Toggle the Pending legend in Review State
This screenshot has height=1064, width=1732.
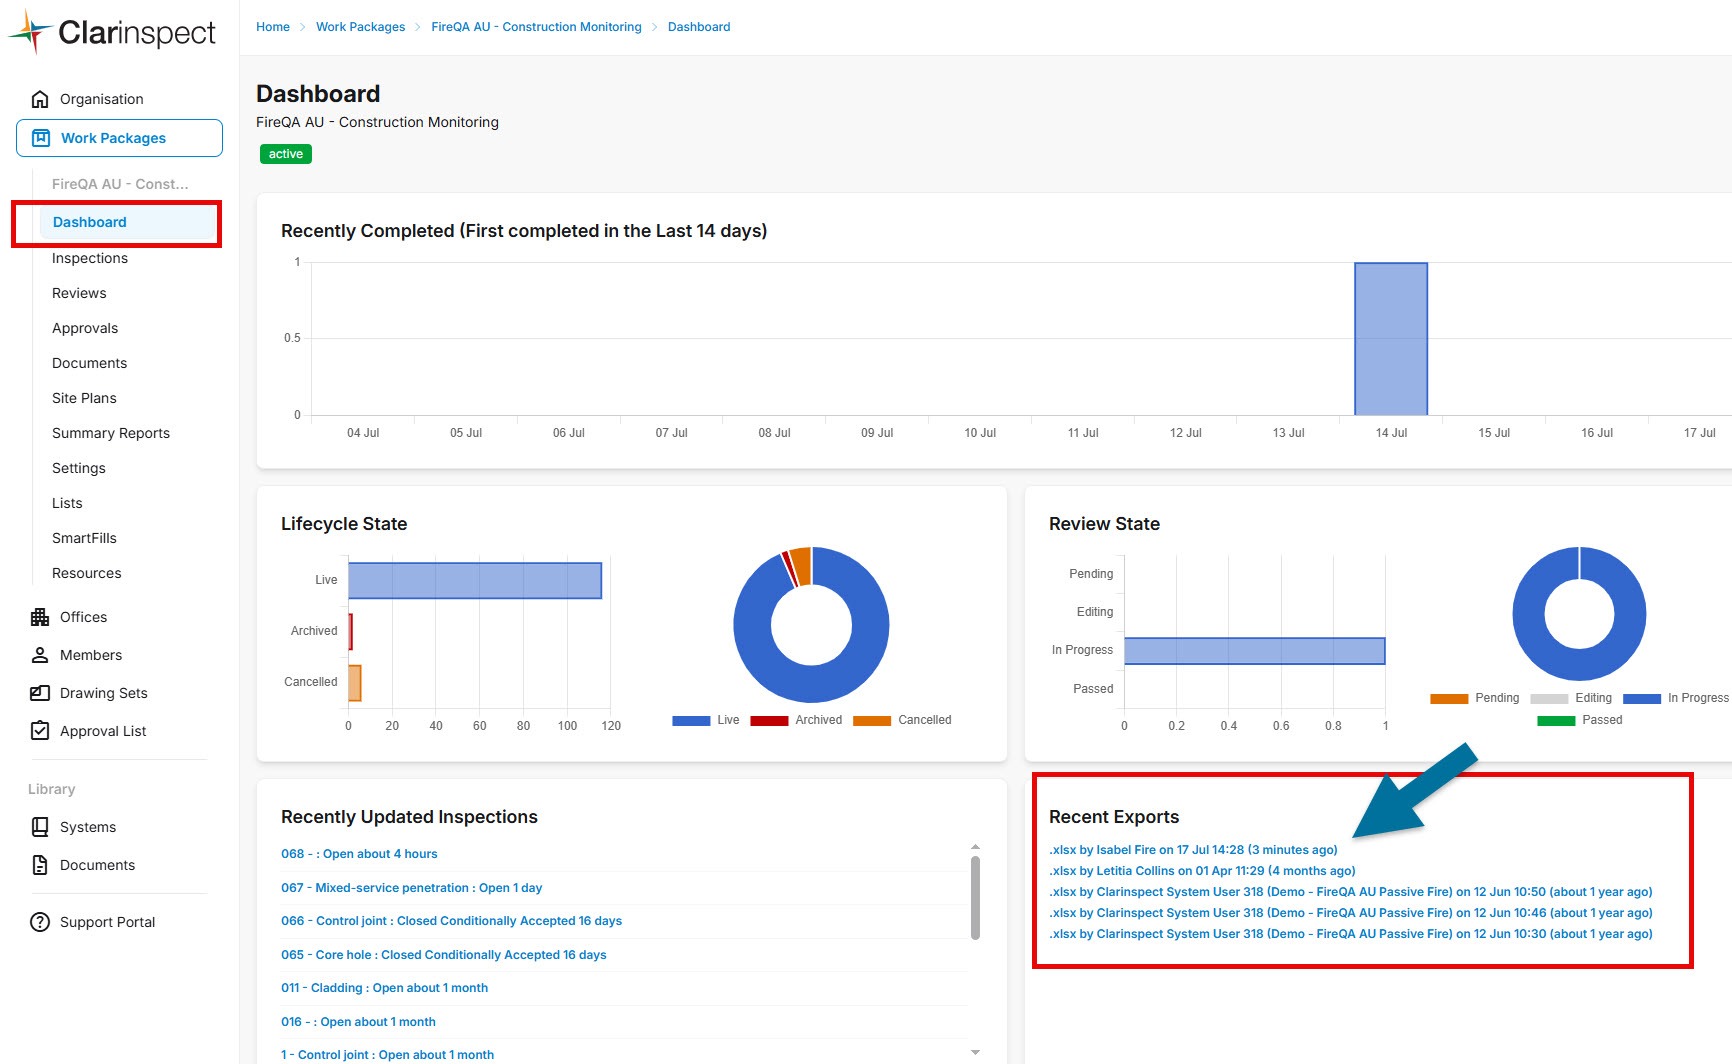click(x=1475, y=698)
